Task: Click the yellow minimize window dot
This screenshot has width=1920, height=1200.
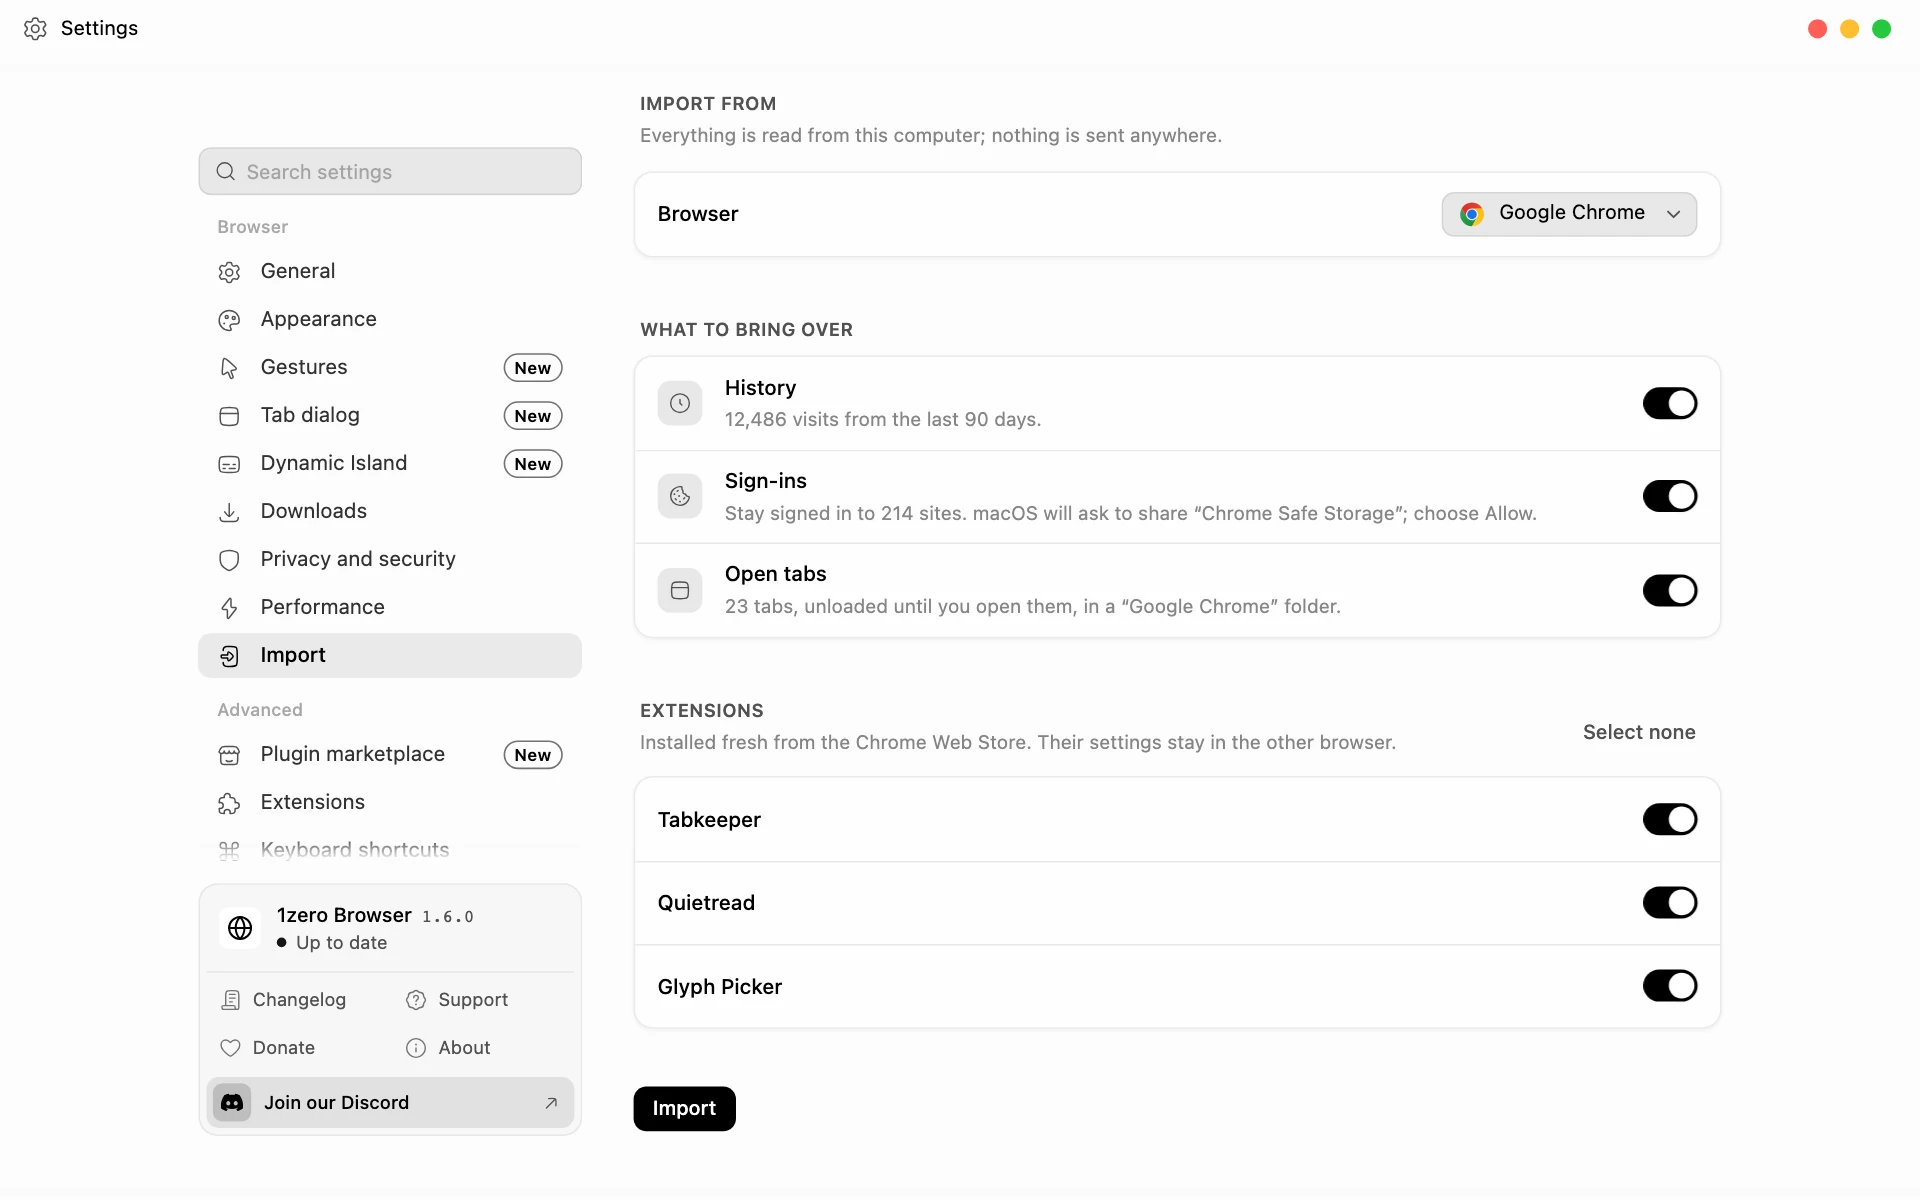Action: (x=1850, y=29)
